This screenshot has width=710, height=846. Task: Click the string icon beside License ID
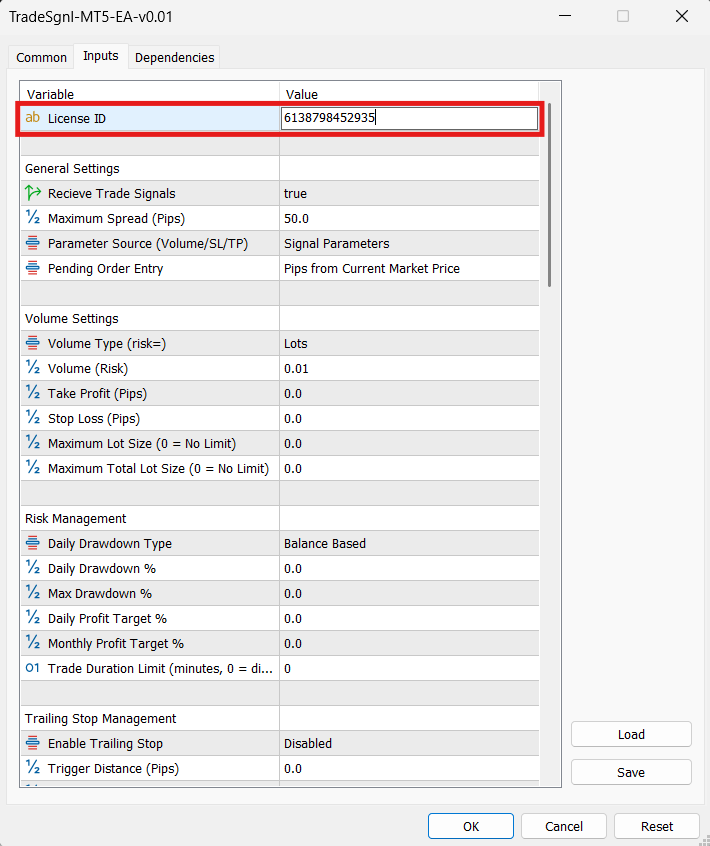[x=32, y=118]
